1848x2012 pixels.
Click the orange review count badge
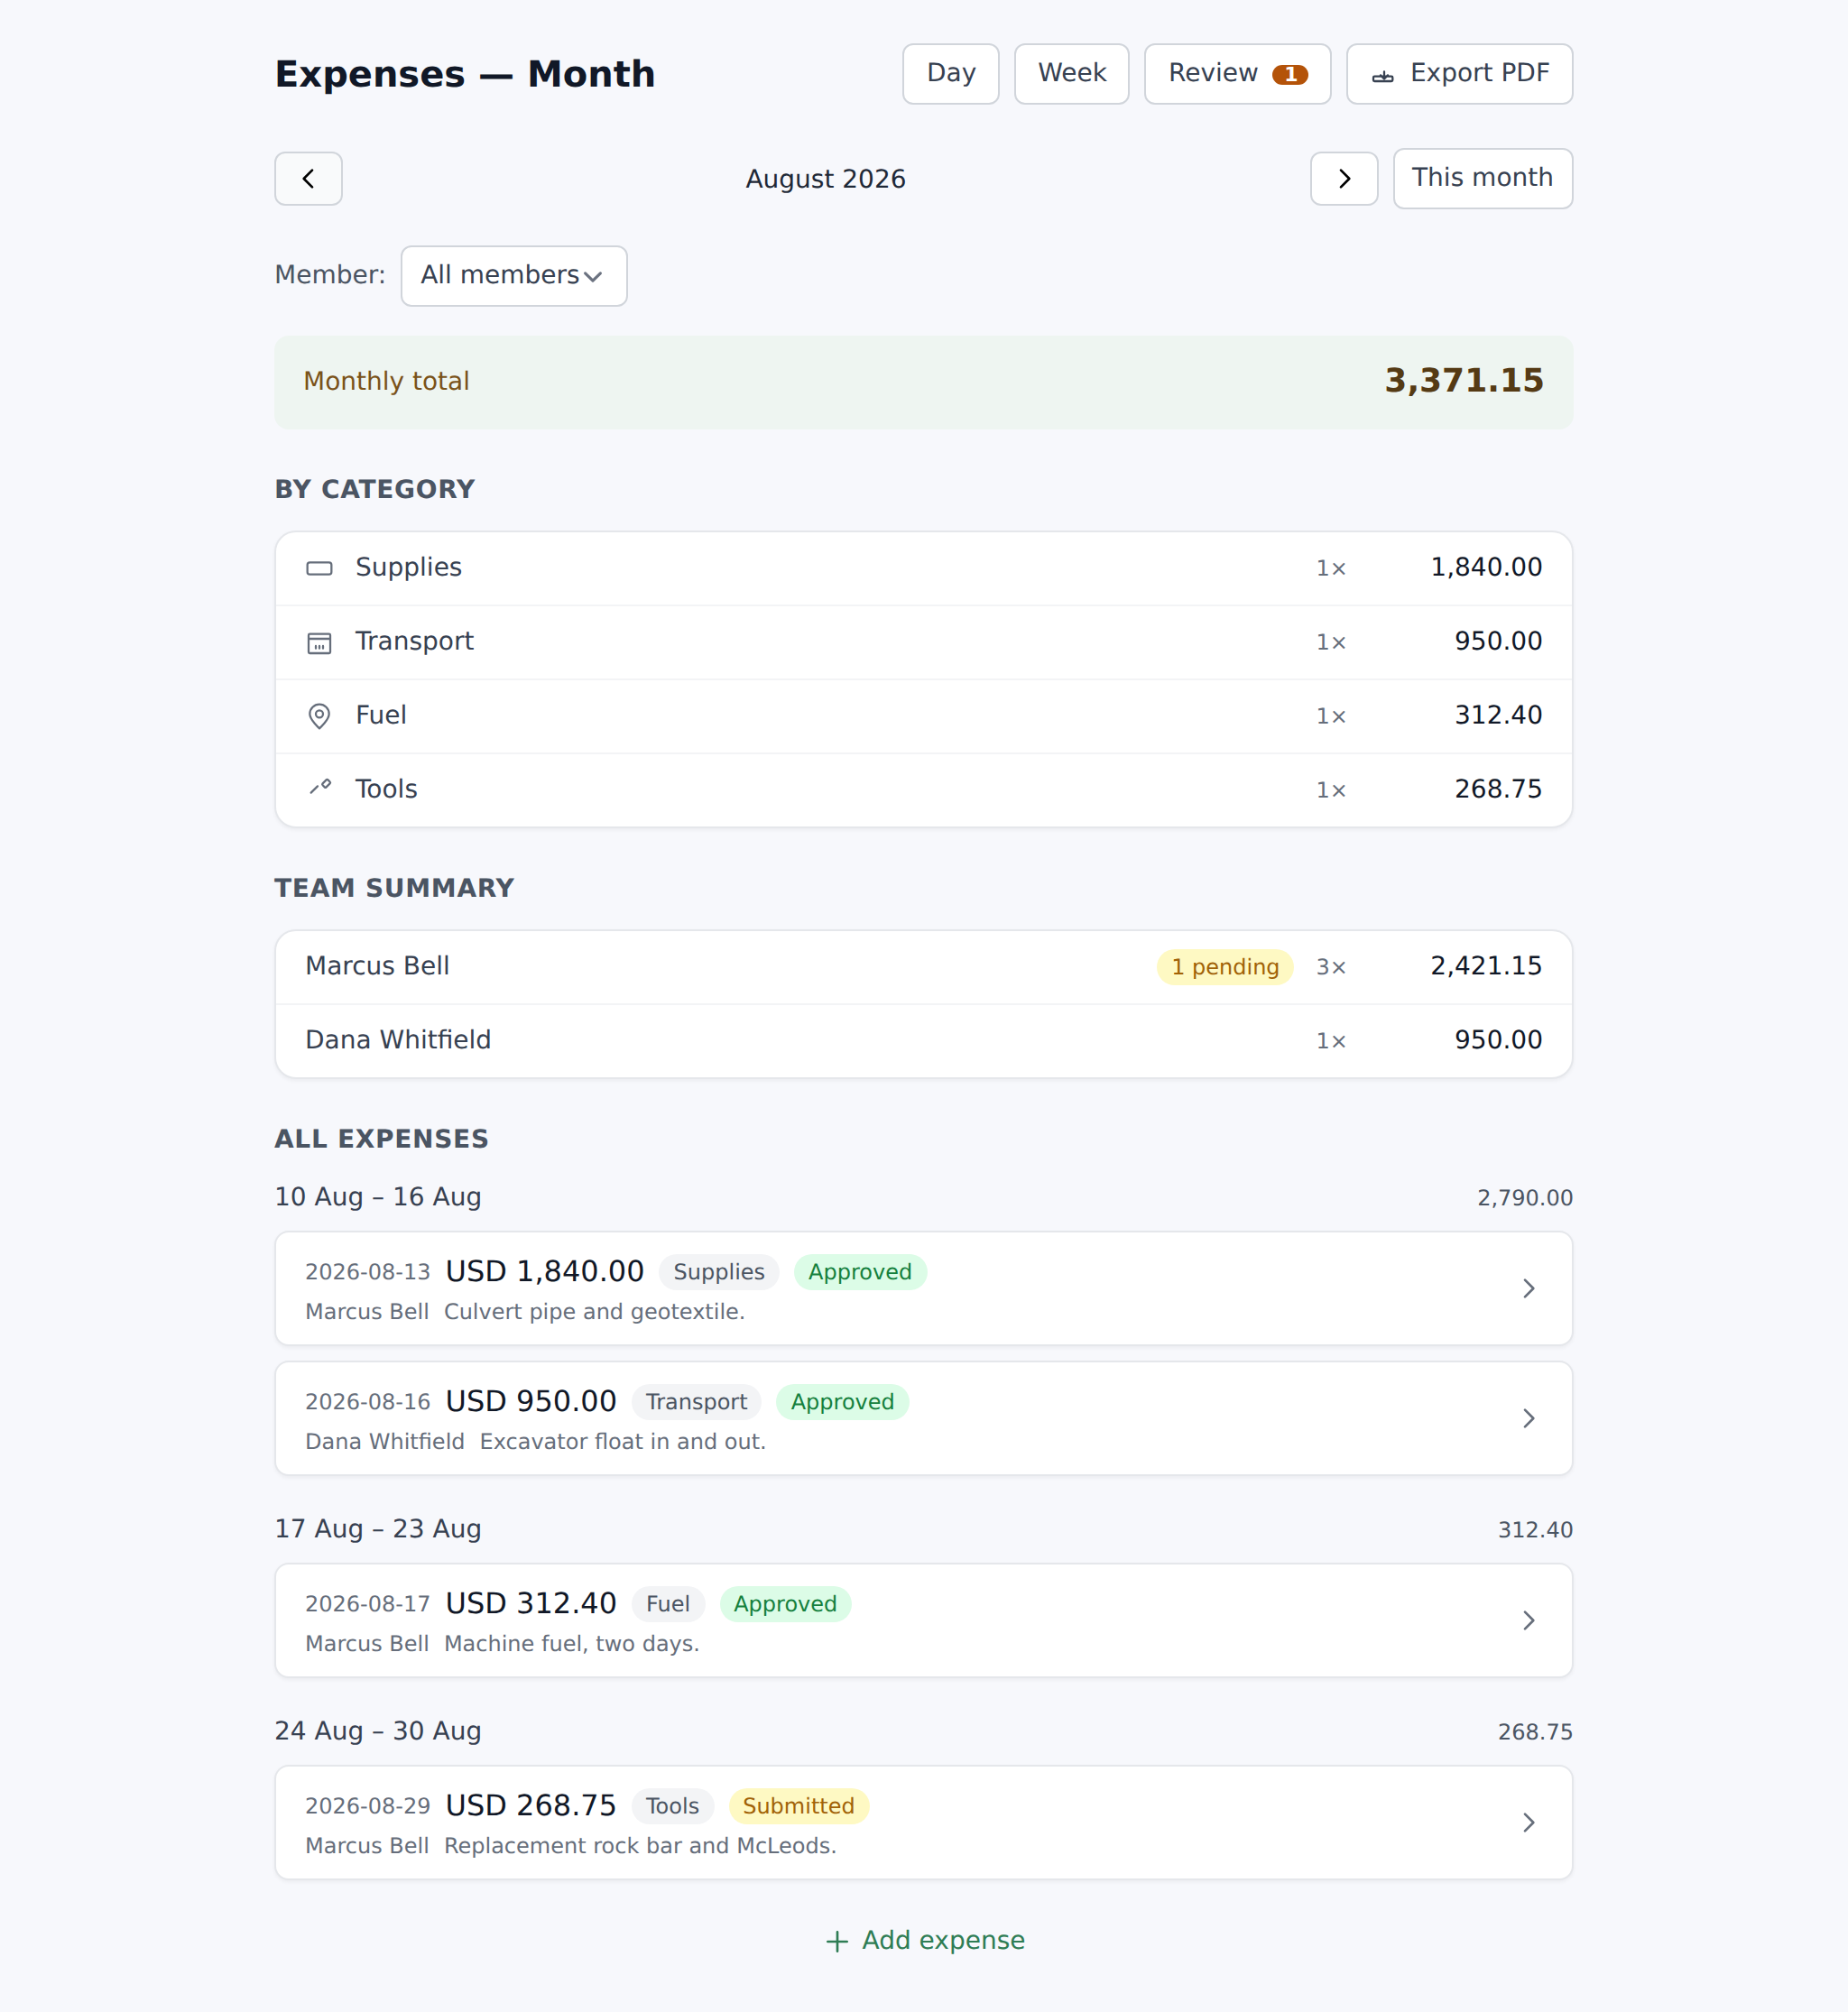pyautogui.click(x=1290, y=75)
